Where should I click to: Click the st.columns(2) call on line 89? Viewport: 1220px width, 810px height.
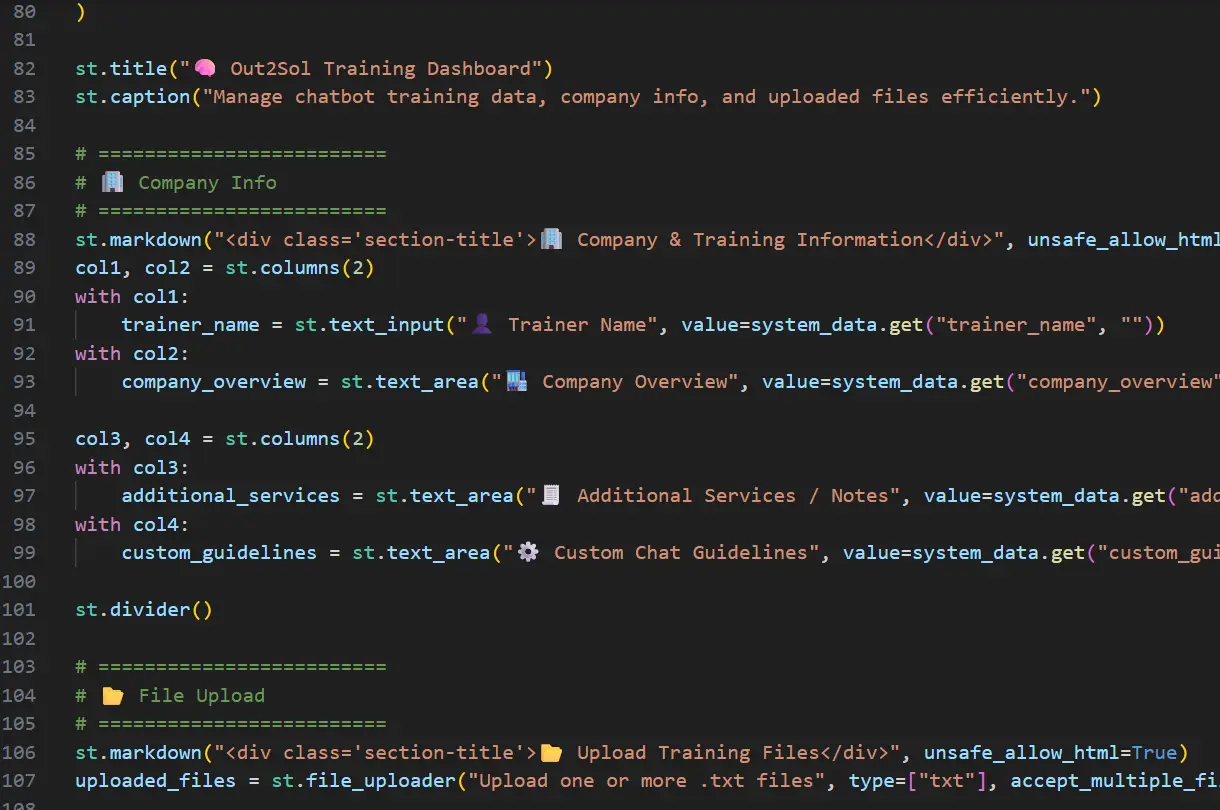coord(302,267)
